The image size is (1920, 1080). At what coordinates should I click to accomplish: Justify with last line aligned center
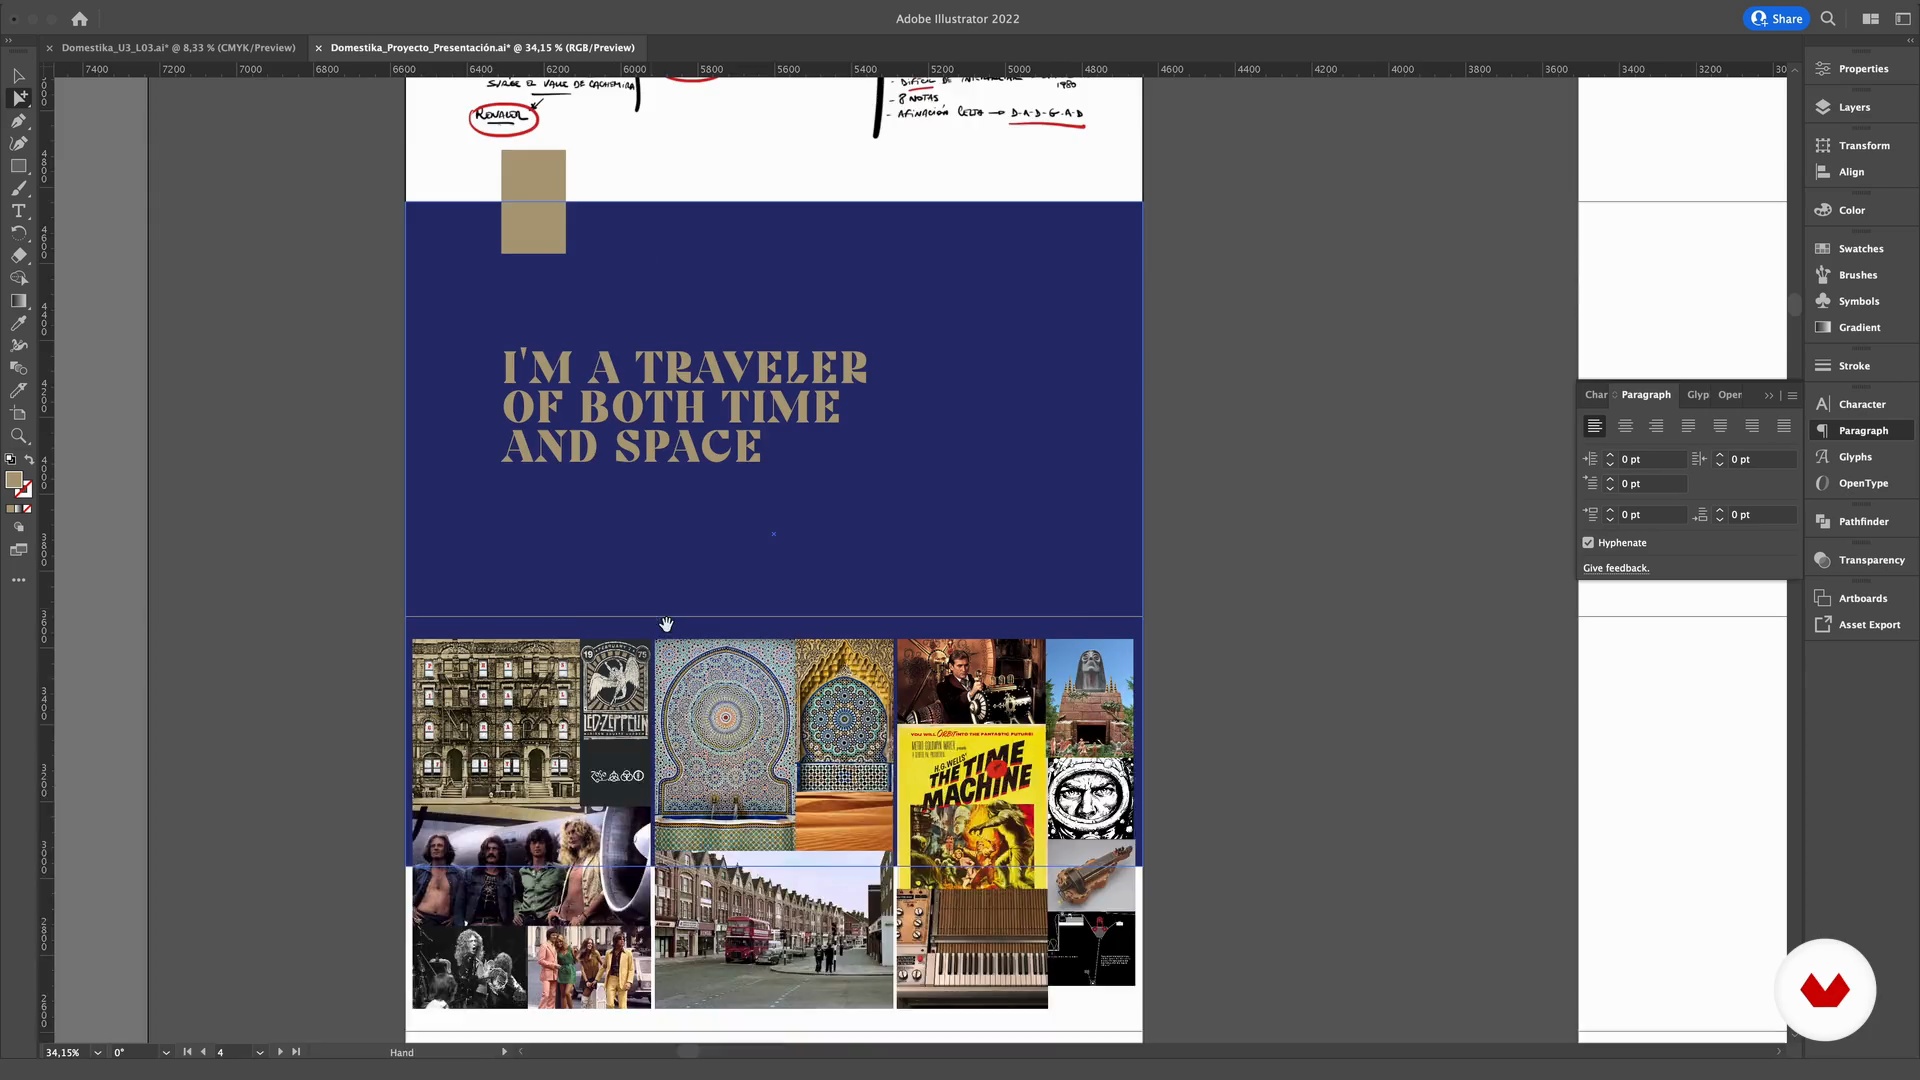[1720, 426]
